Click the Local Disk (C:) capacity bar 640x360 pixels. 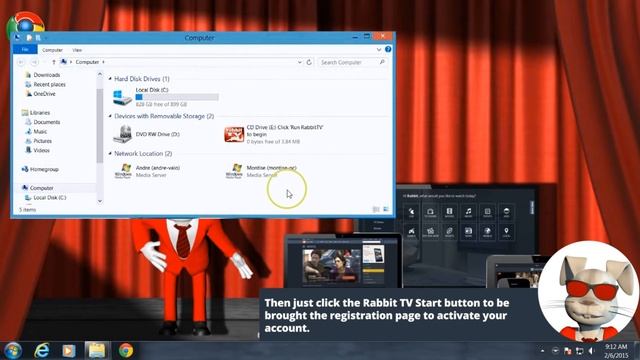(177, 97)
